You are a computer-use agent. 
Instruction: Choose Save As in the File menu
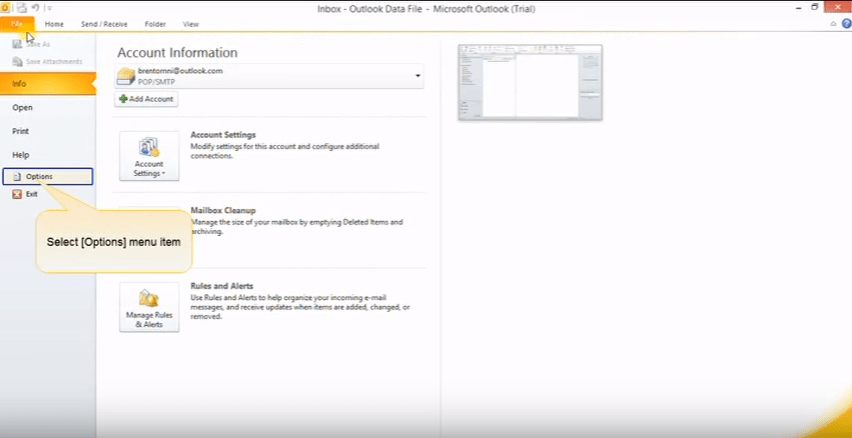[x=32, y=44]
